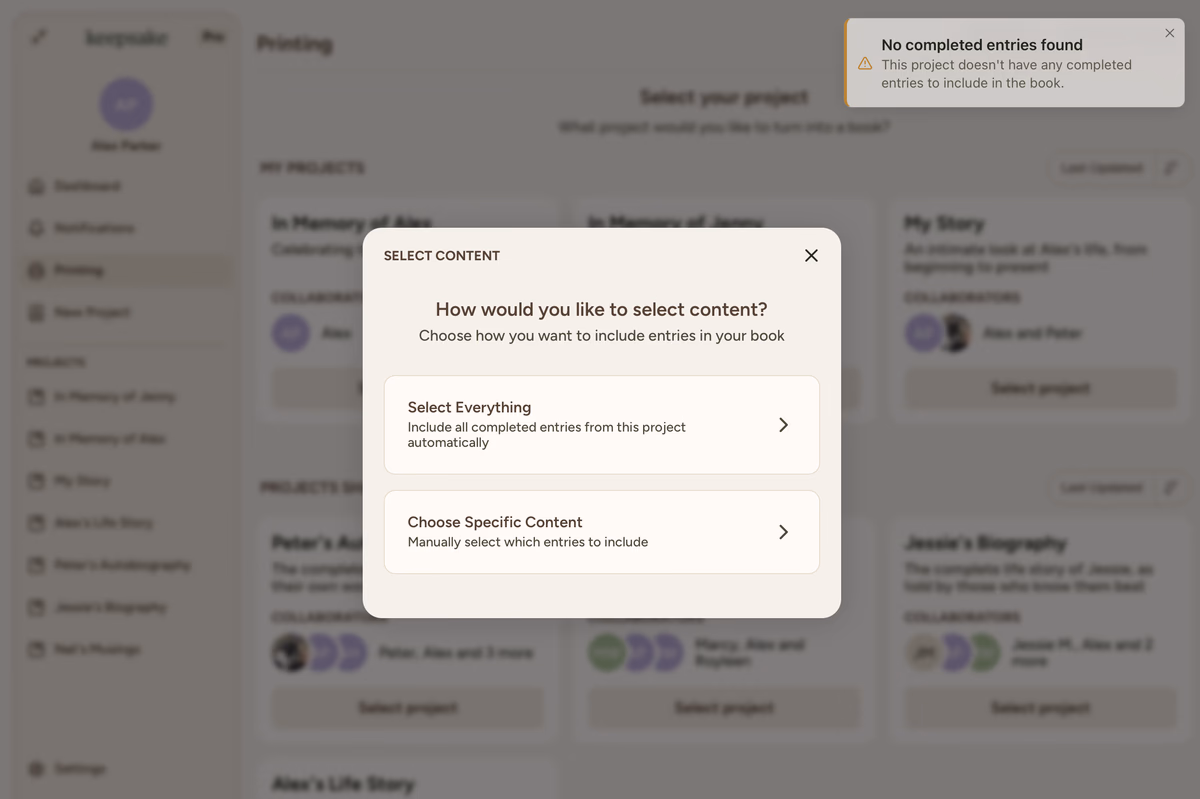Click the New Project icon in sidebar

37,312
